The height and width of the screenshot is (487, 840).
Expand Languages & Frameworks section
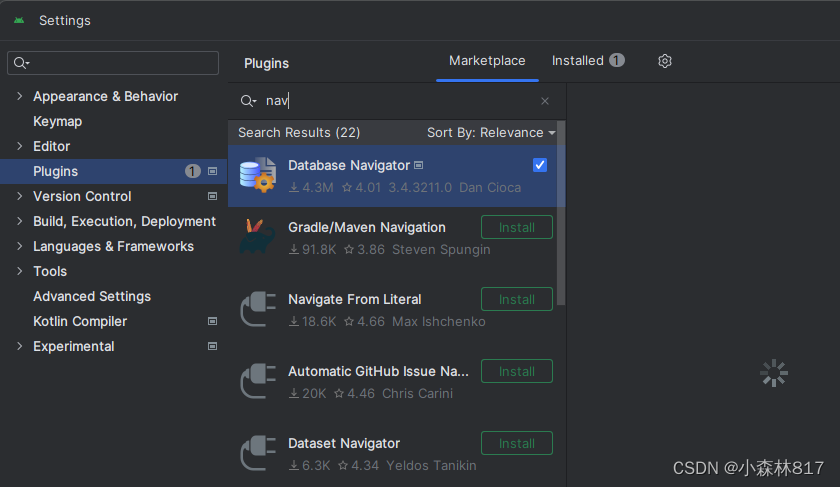tap(20, 246)
